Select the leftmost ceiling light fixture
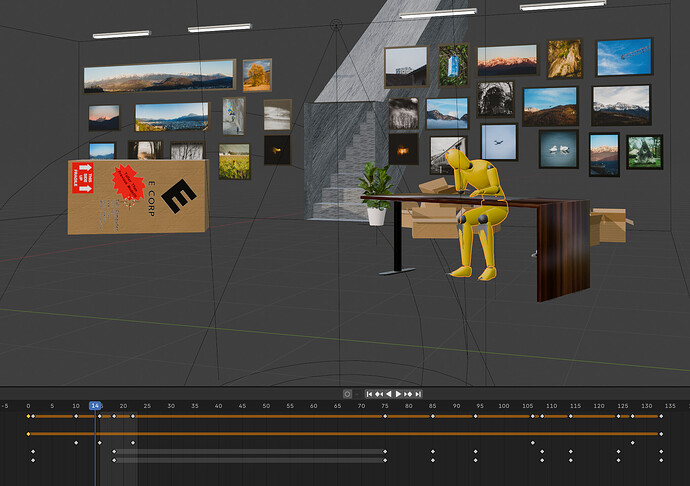The width and height of the screenshot is (690, 486). [x=121, y=34]
